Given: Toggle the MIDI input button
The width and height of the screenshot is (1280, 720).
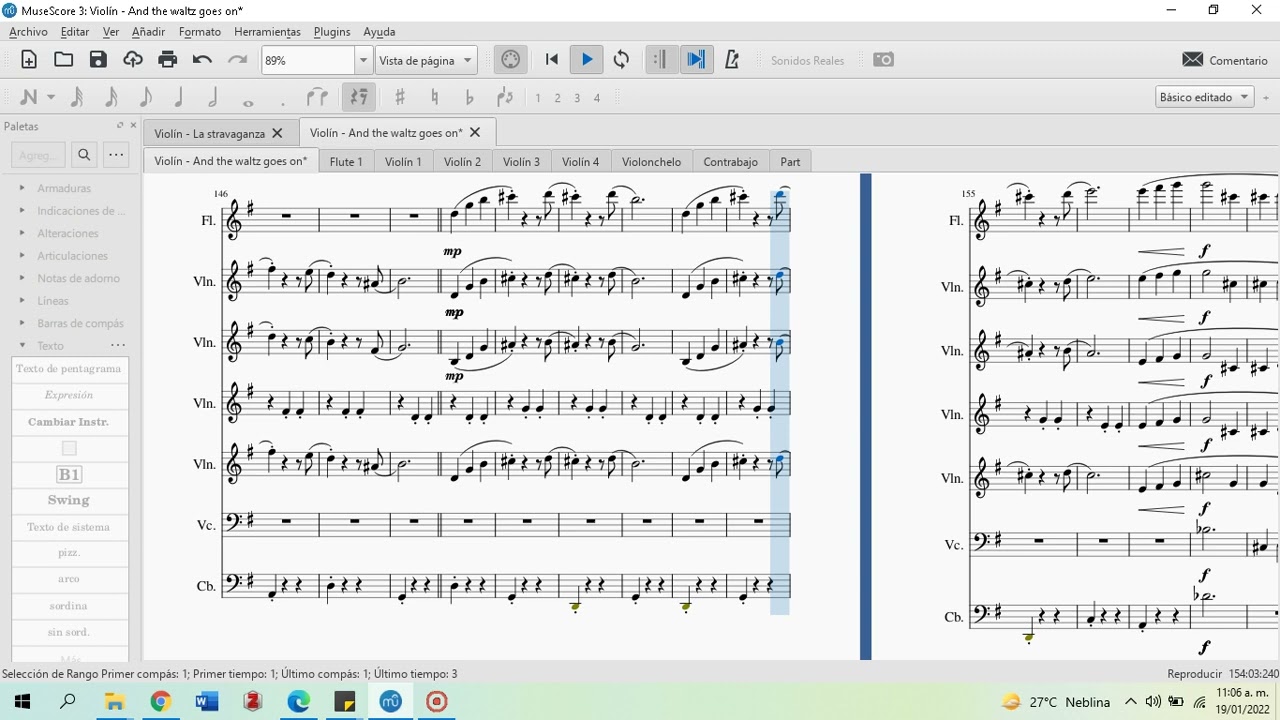Looking at the screenshot, I should click(510, 60).
